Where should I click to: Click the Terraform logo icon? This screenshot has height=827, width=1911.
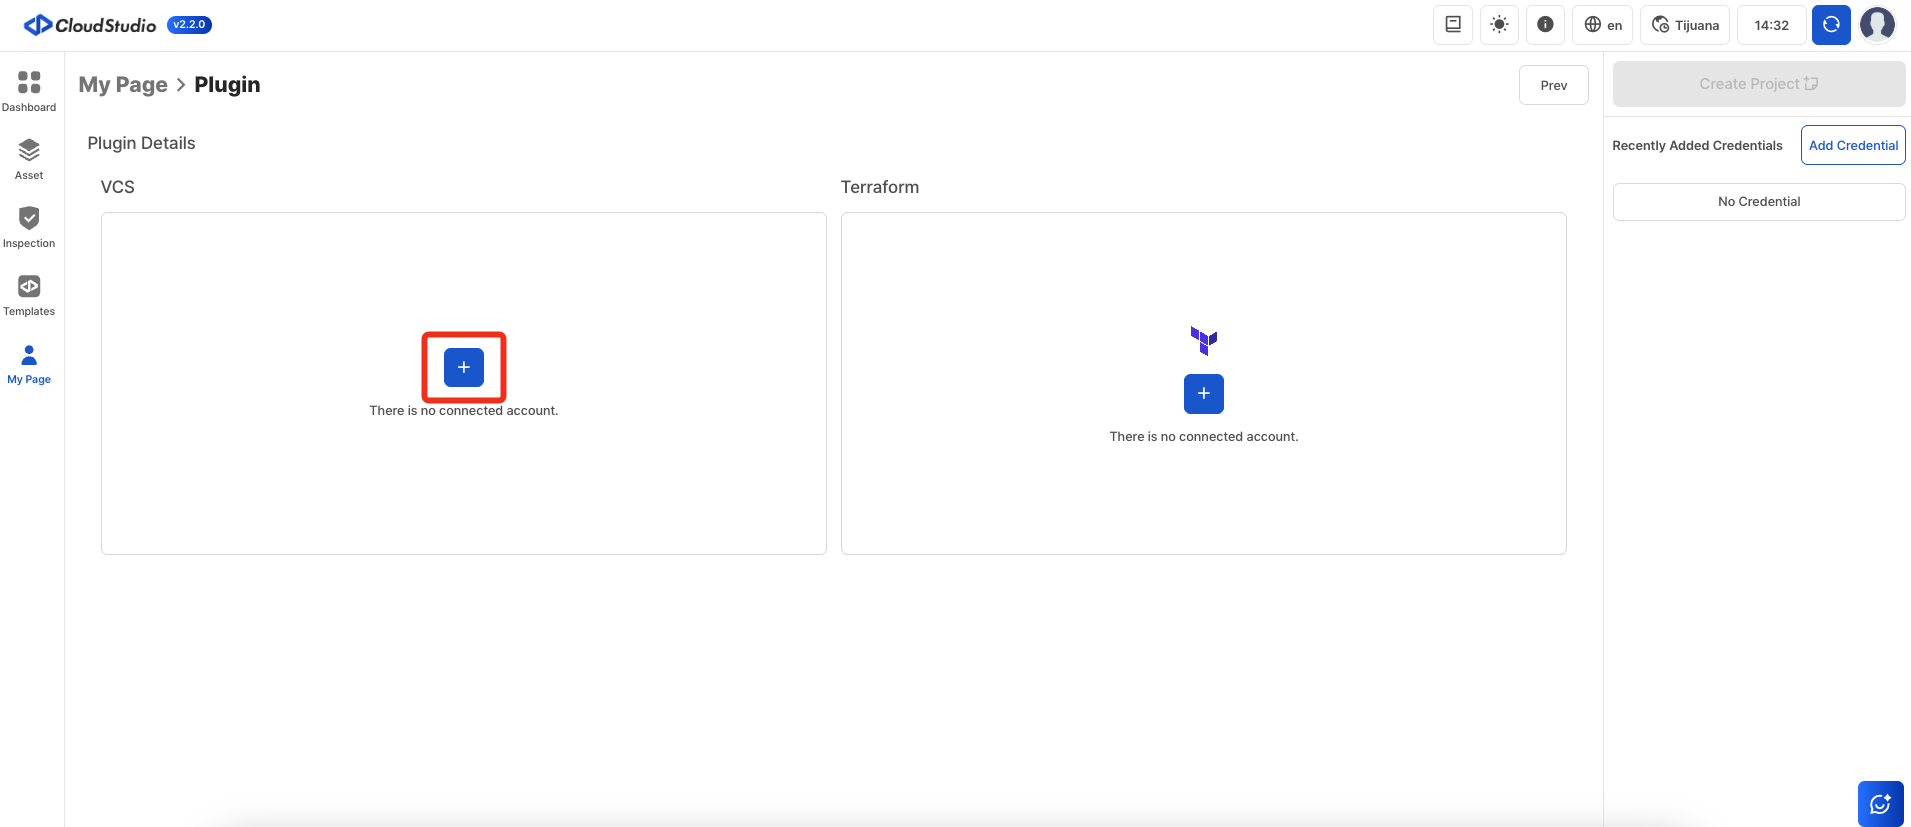tap(1203, 341)
